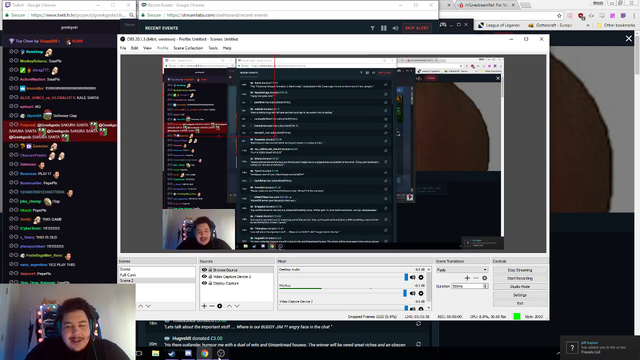Screen dimensions: 640x360
Task: Open OBS Settings button
Action: [520, 295]
